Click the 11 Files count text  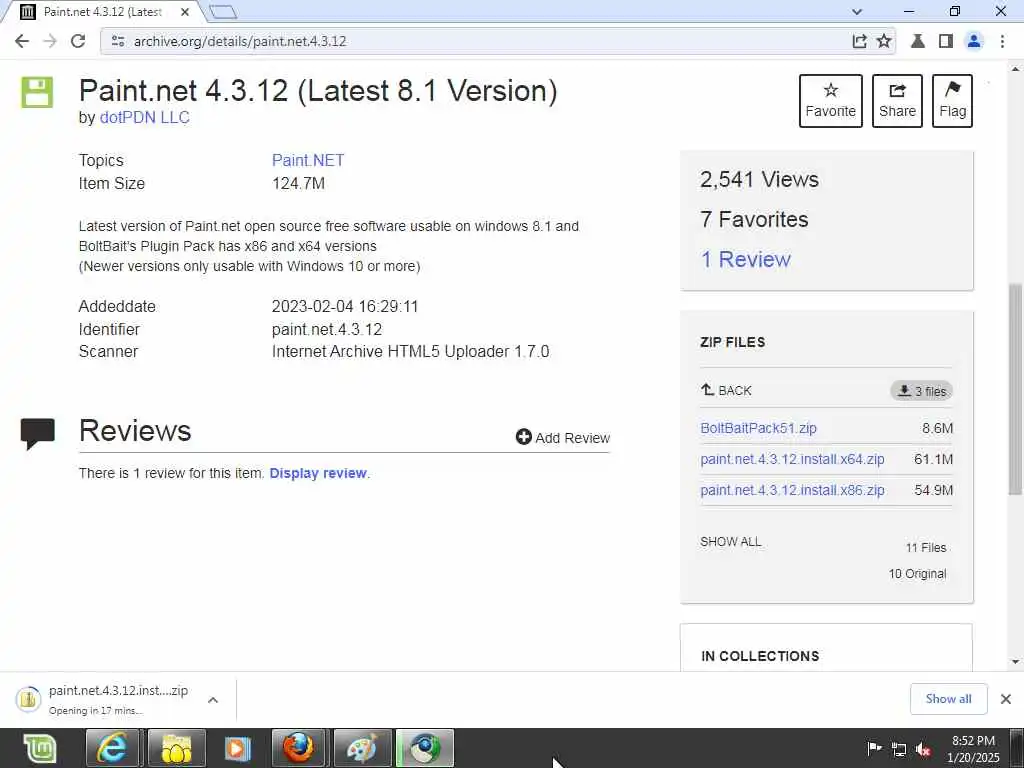click(x=926, y=548)
